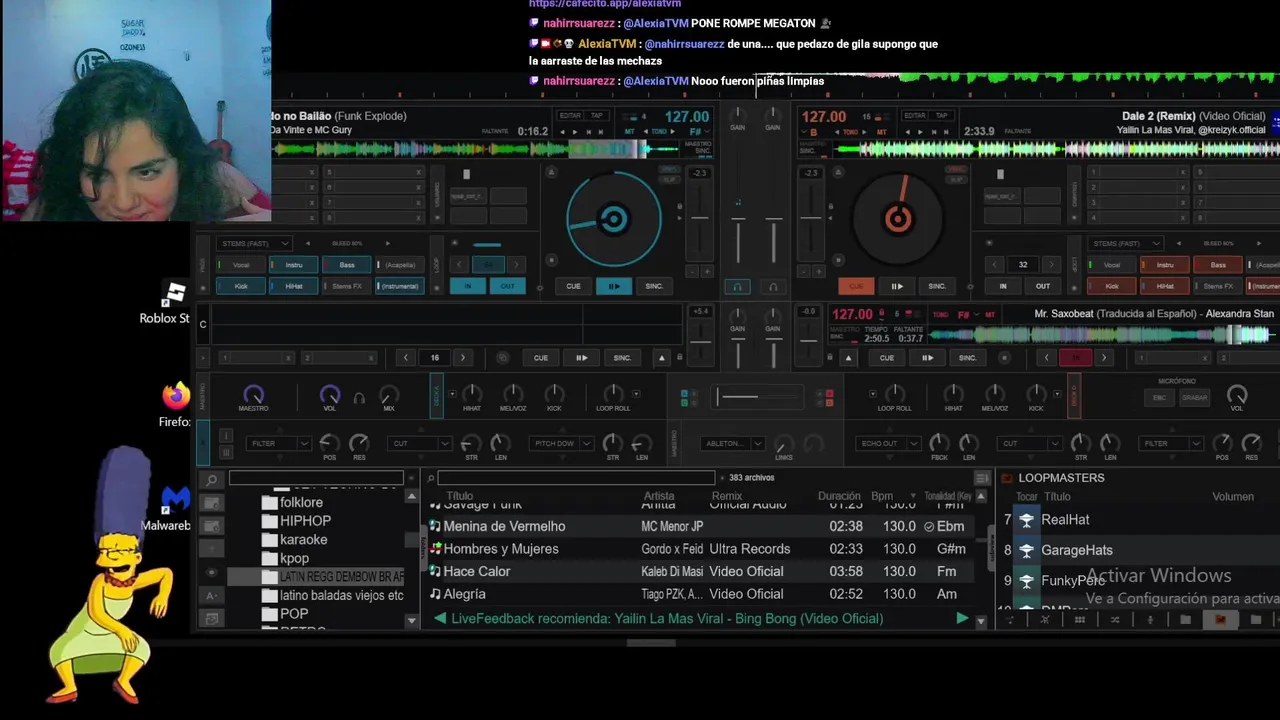Open ECHO OUT effect dropdown
Viewport: 1280px width, 720px height.
coord(888,443)
